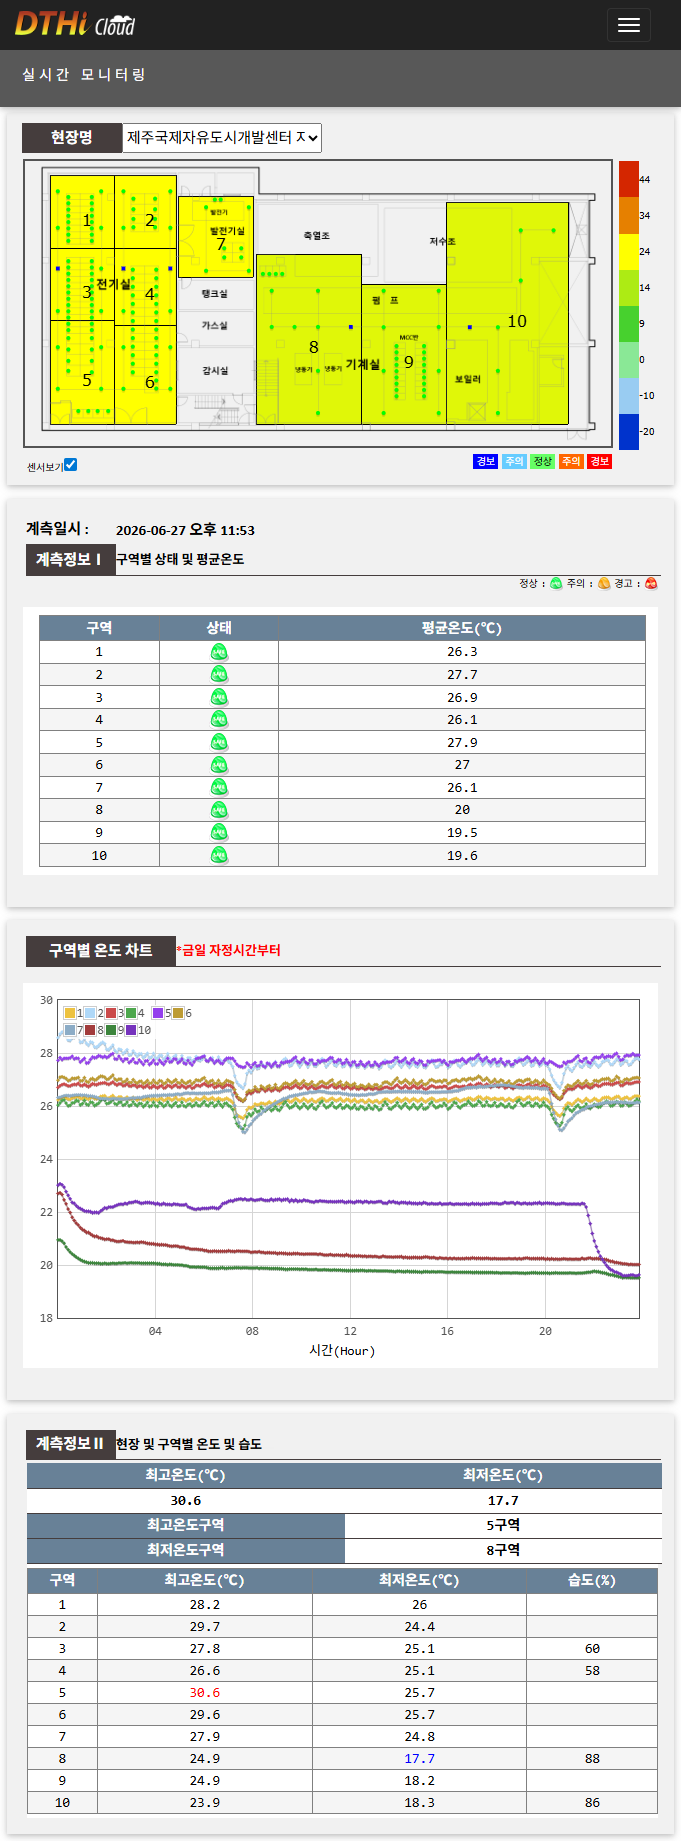Viewport: 681px width, 1841px height.
Task: Click the light blue -10 swatch on scale
Action: pyautogui.click(x=628, y=395)
